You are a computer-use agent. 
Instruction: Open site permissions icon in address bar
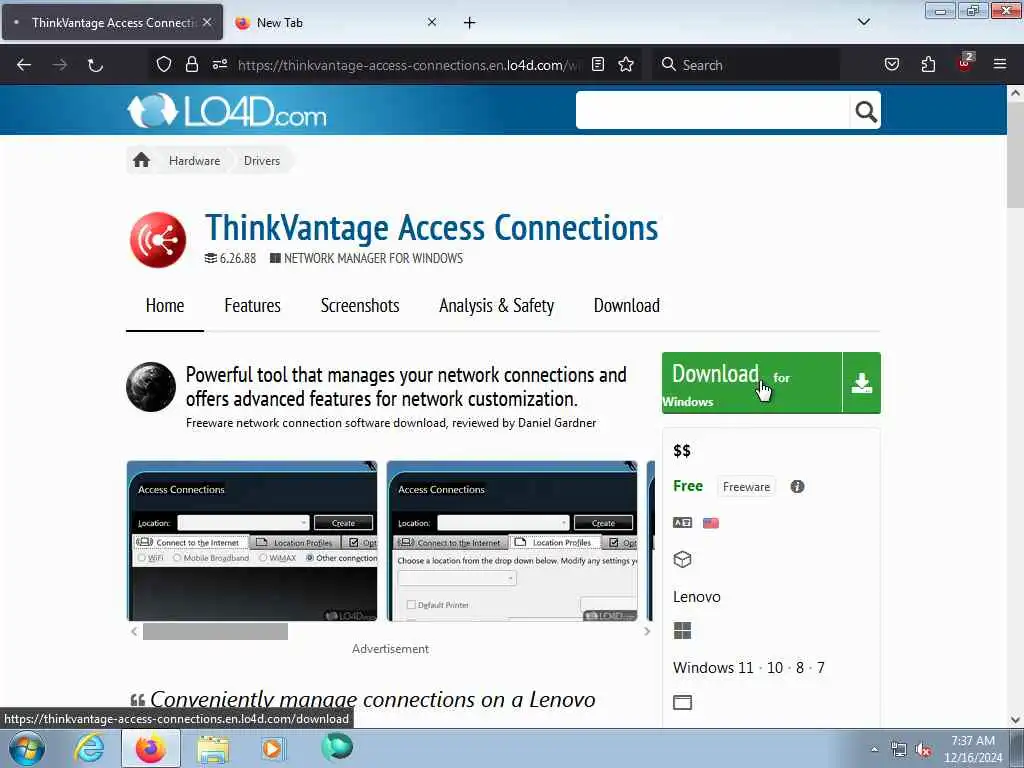pyautogui.click(x=220, y=64)
